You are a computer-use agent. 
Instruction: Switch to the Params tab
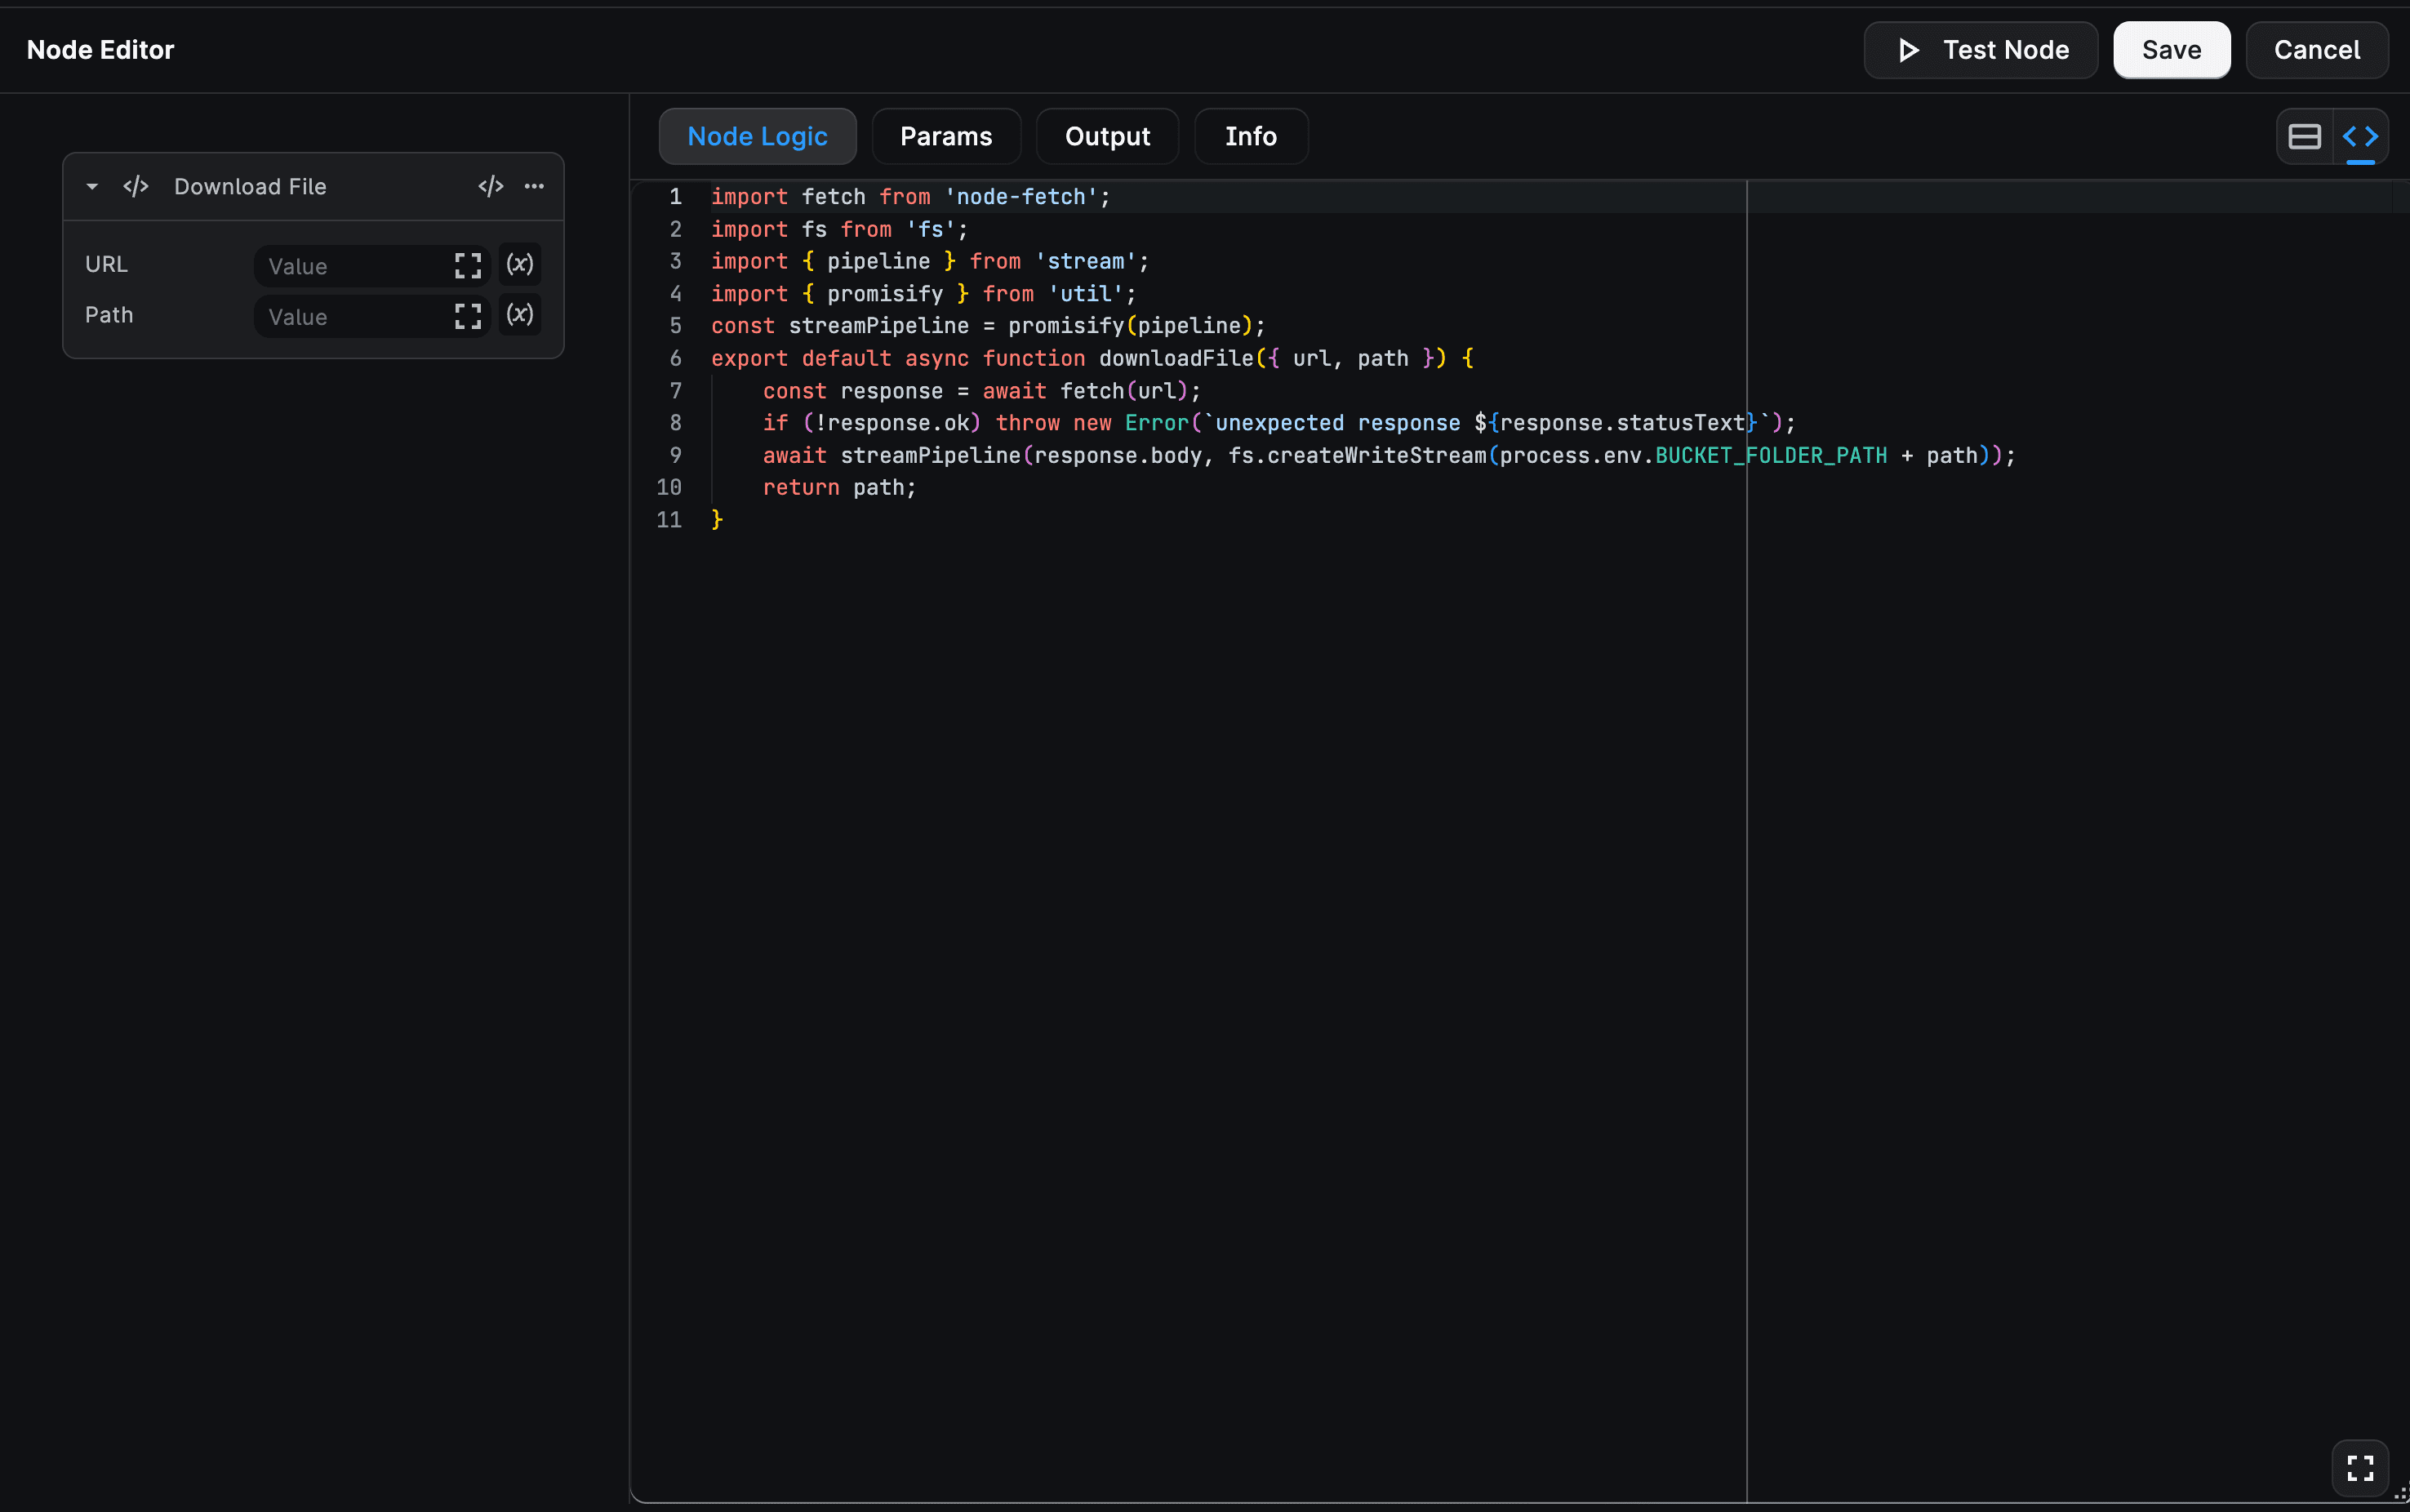945,136
